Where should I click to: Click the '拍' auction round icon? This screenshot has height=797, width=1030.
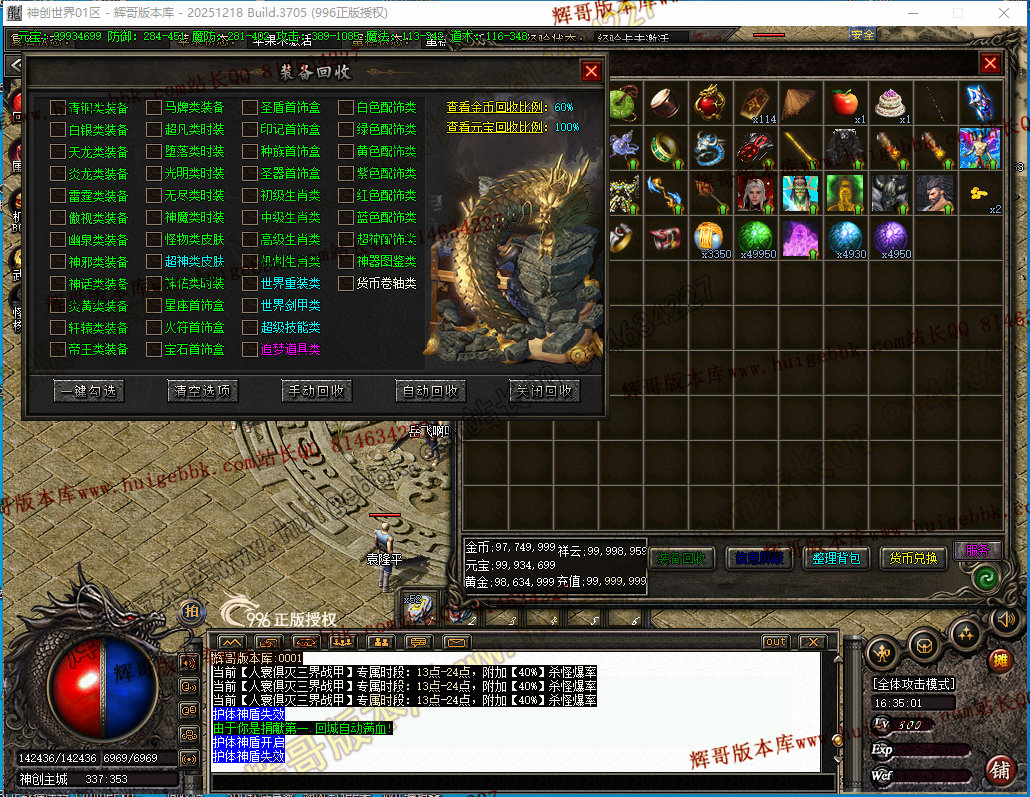(191, 612)
